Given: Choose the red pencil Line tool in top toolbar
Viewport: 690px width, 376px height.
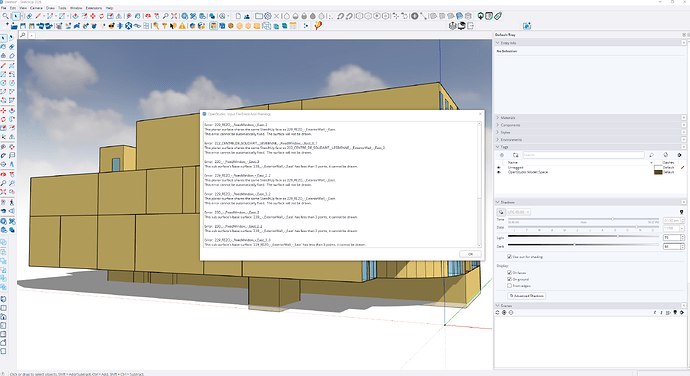Looking at the screenshot, I should (x=38, y=16).
